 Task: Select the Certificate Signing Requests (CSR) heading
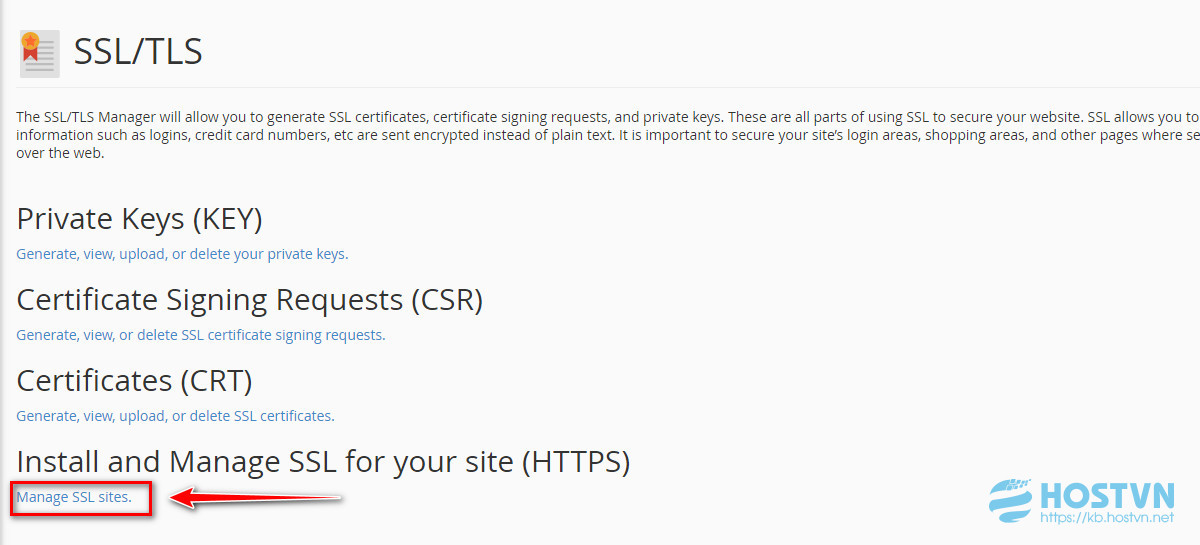pyautogui.click(x=250, y=300)
